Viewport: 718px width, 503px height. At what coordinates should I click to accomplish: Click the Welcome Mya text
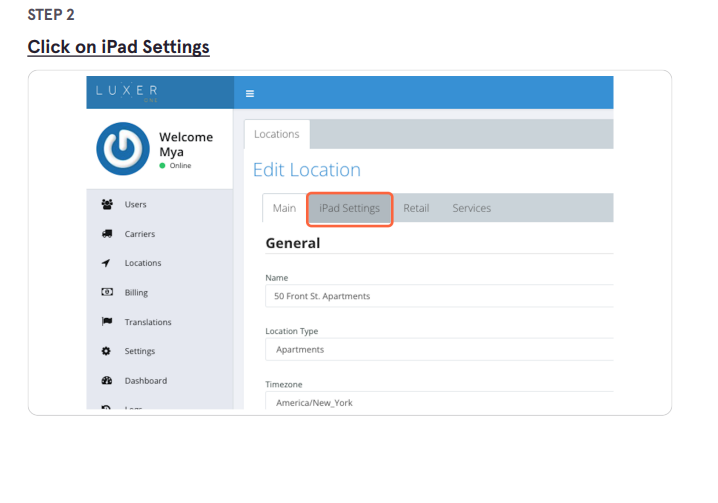[x=186, y=144]
